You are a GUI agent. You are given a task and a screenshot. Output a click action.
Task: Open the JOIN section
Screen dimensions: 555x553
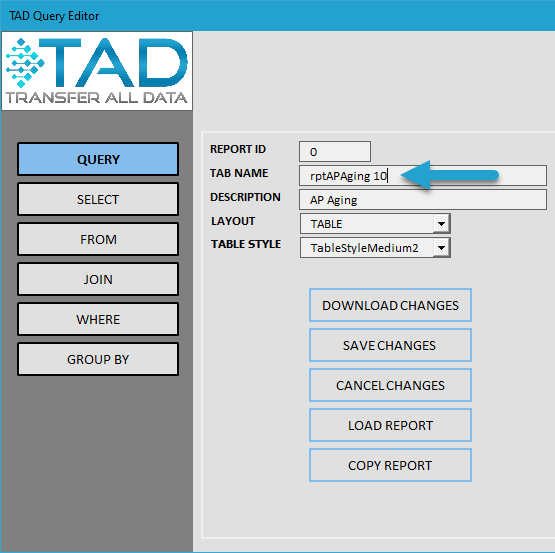98,279
